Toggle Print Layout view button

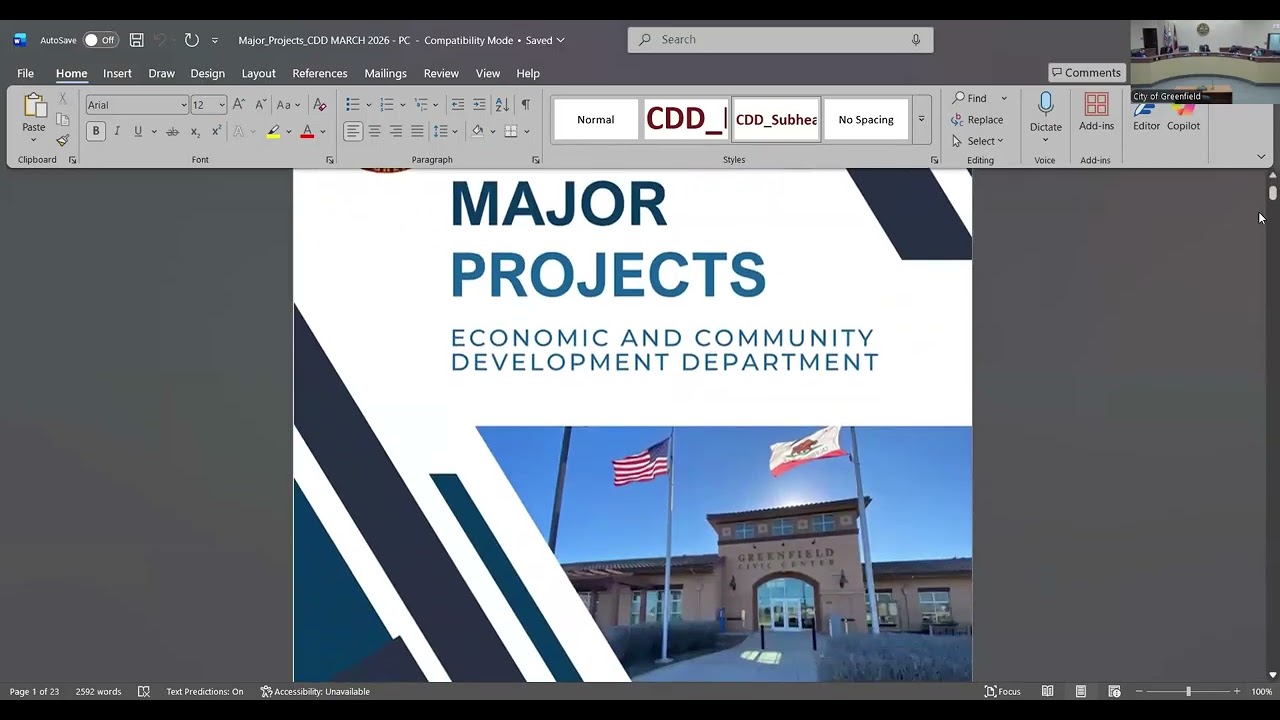tap(1081, 692)
